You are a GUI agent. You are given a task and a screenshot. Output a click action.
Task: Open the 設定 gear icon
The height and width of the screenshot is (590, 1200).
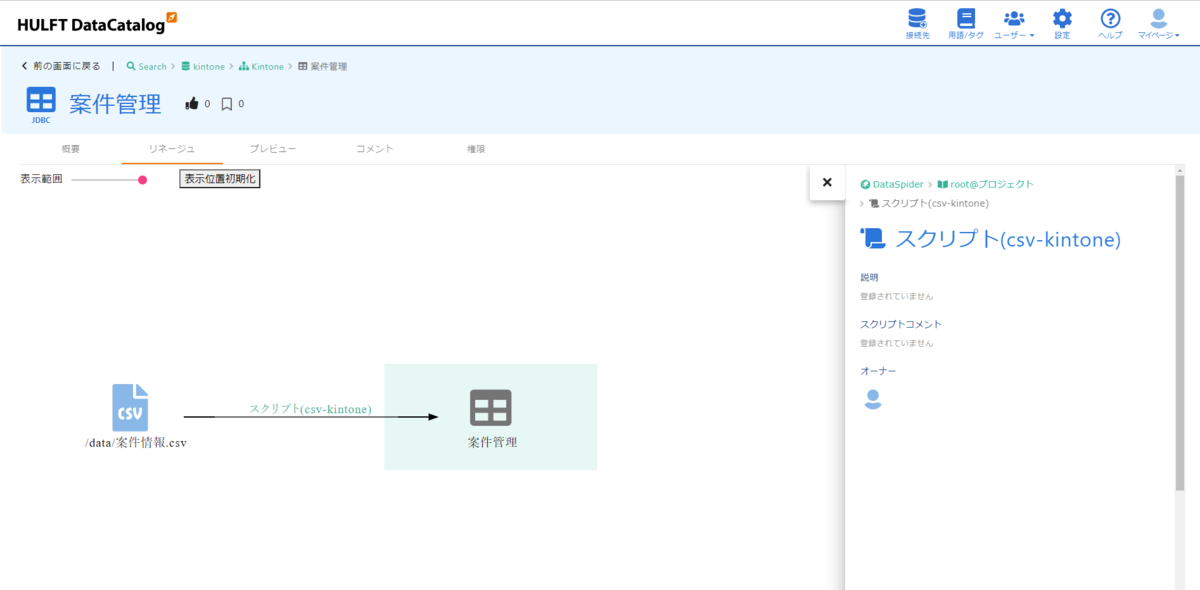(1062, 23)
